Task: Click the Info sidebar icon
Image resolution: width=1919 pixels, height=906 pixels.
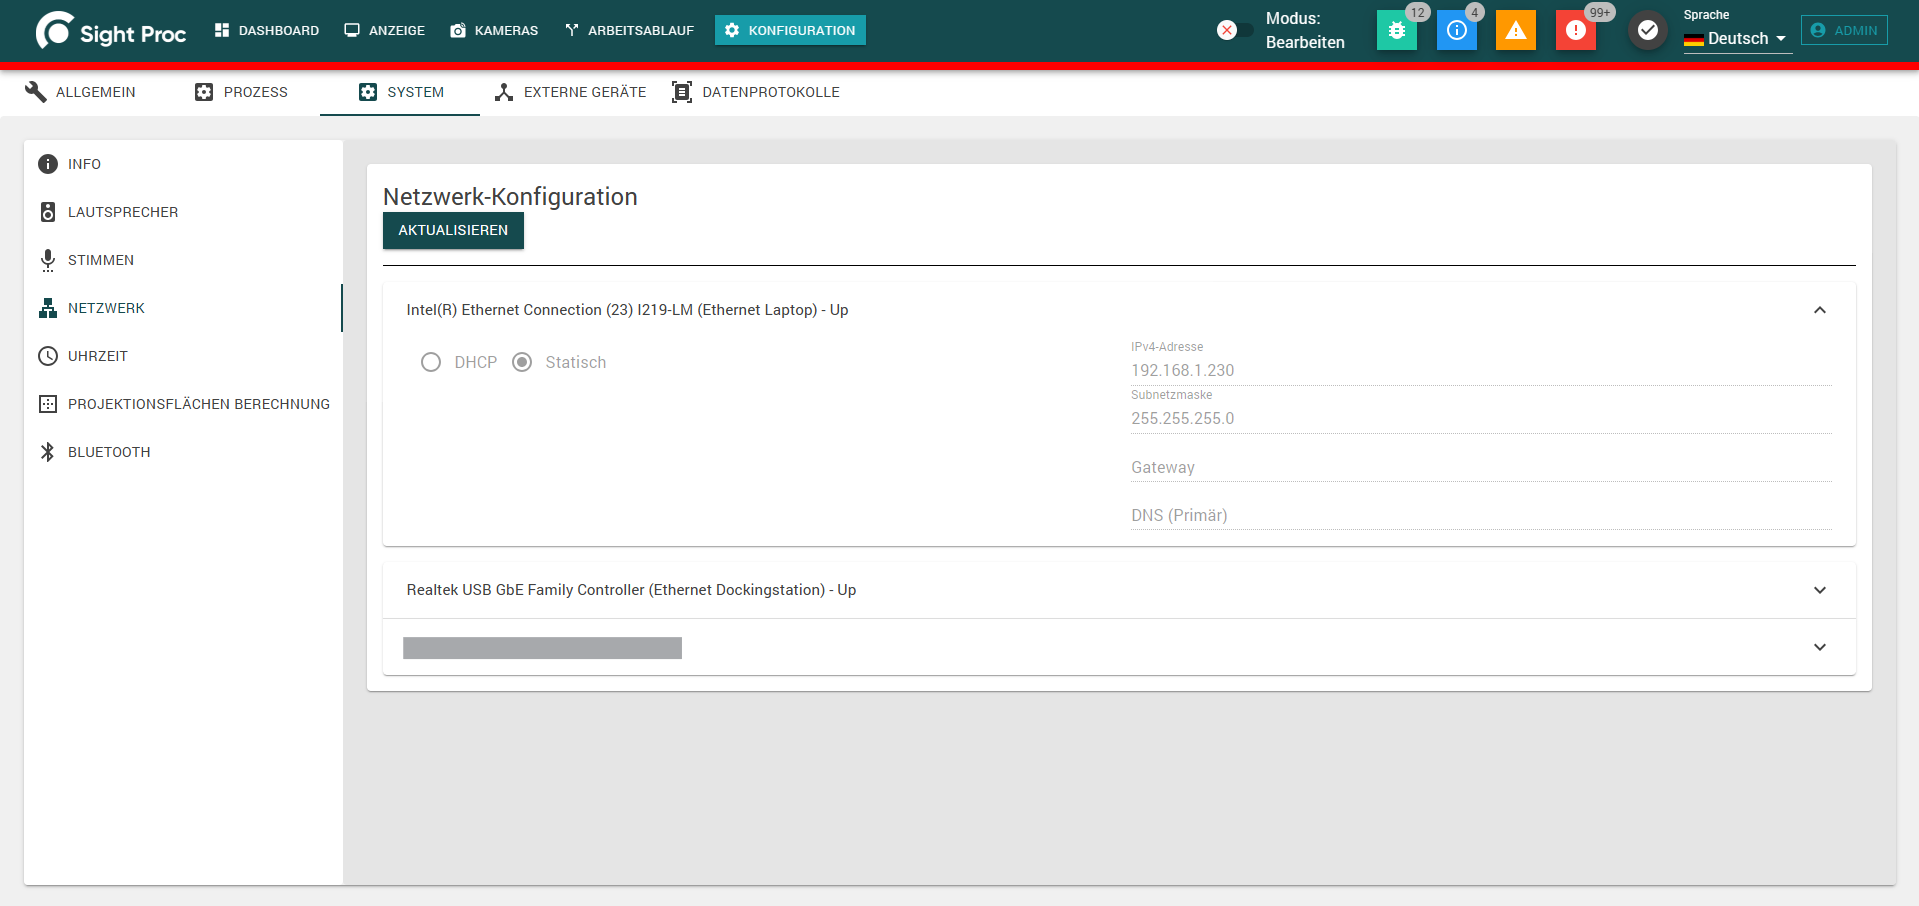Action: click(x=48, y=164)
